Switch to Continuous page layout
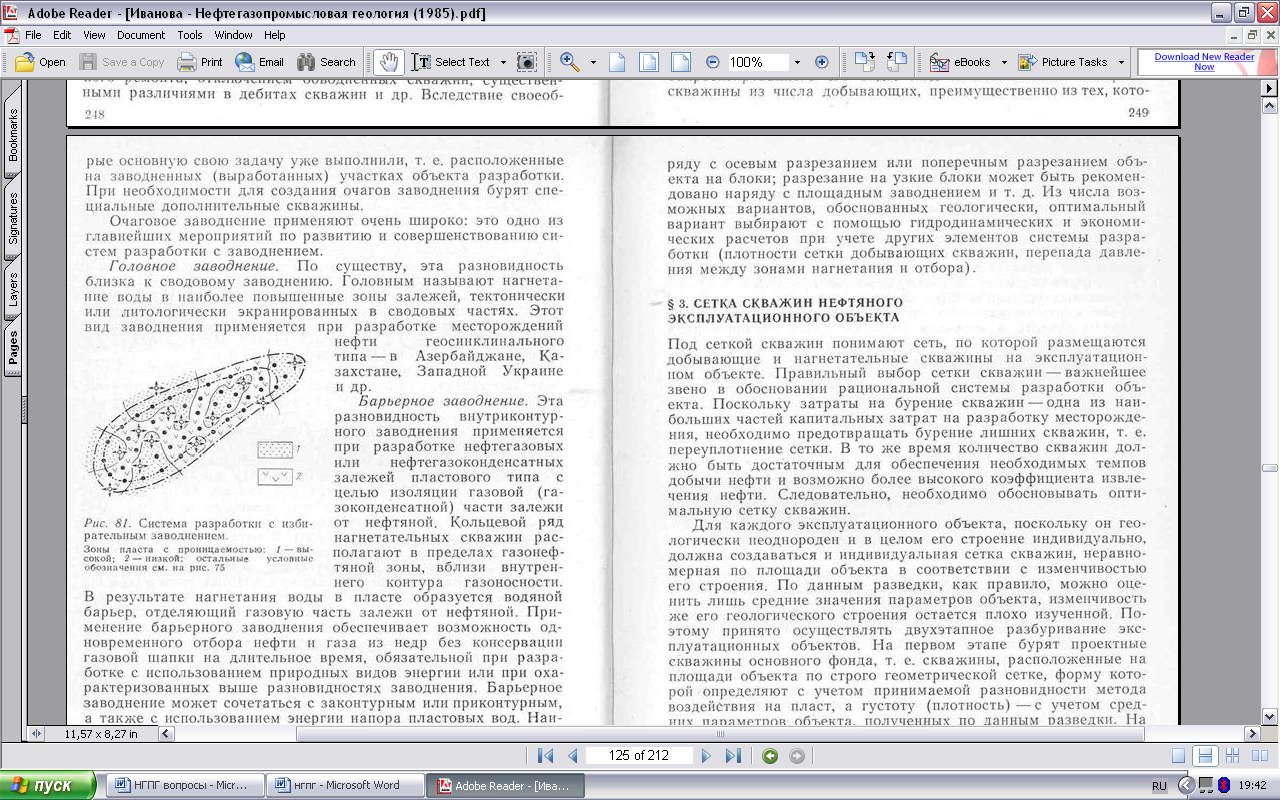Image resolution: width=1280 pixels, height=800 pixels. click(1206, 756)
